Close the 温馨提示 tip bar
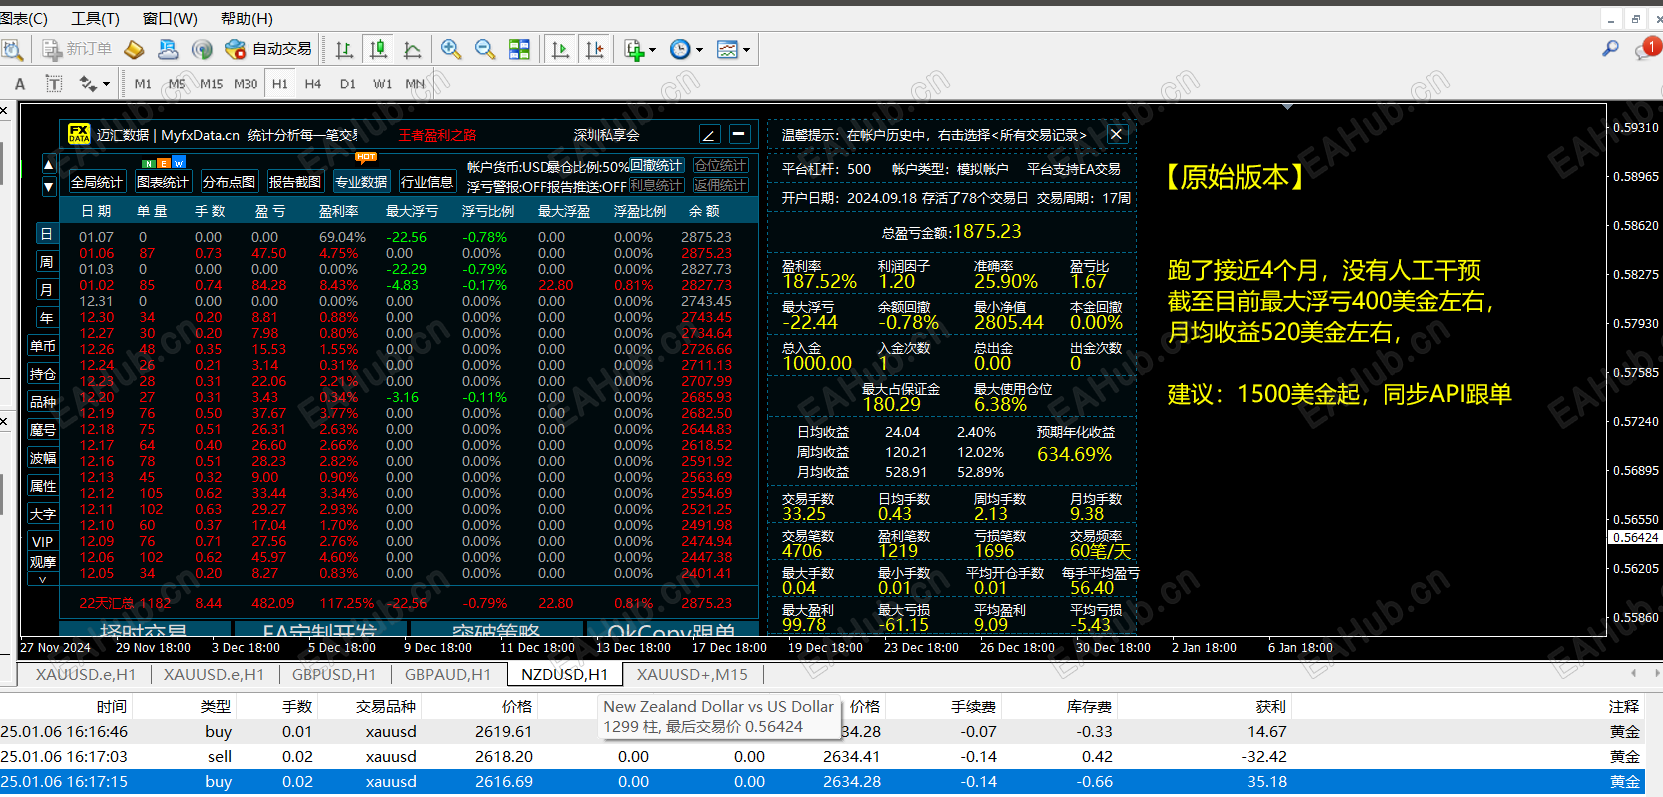1663x797 pixels. [x=1117, y=134]
